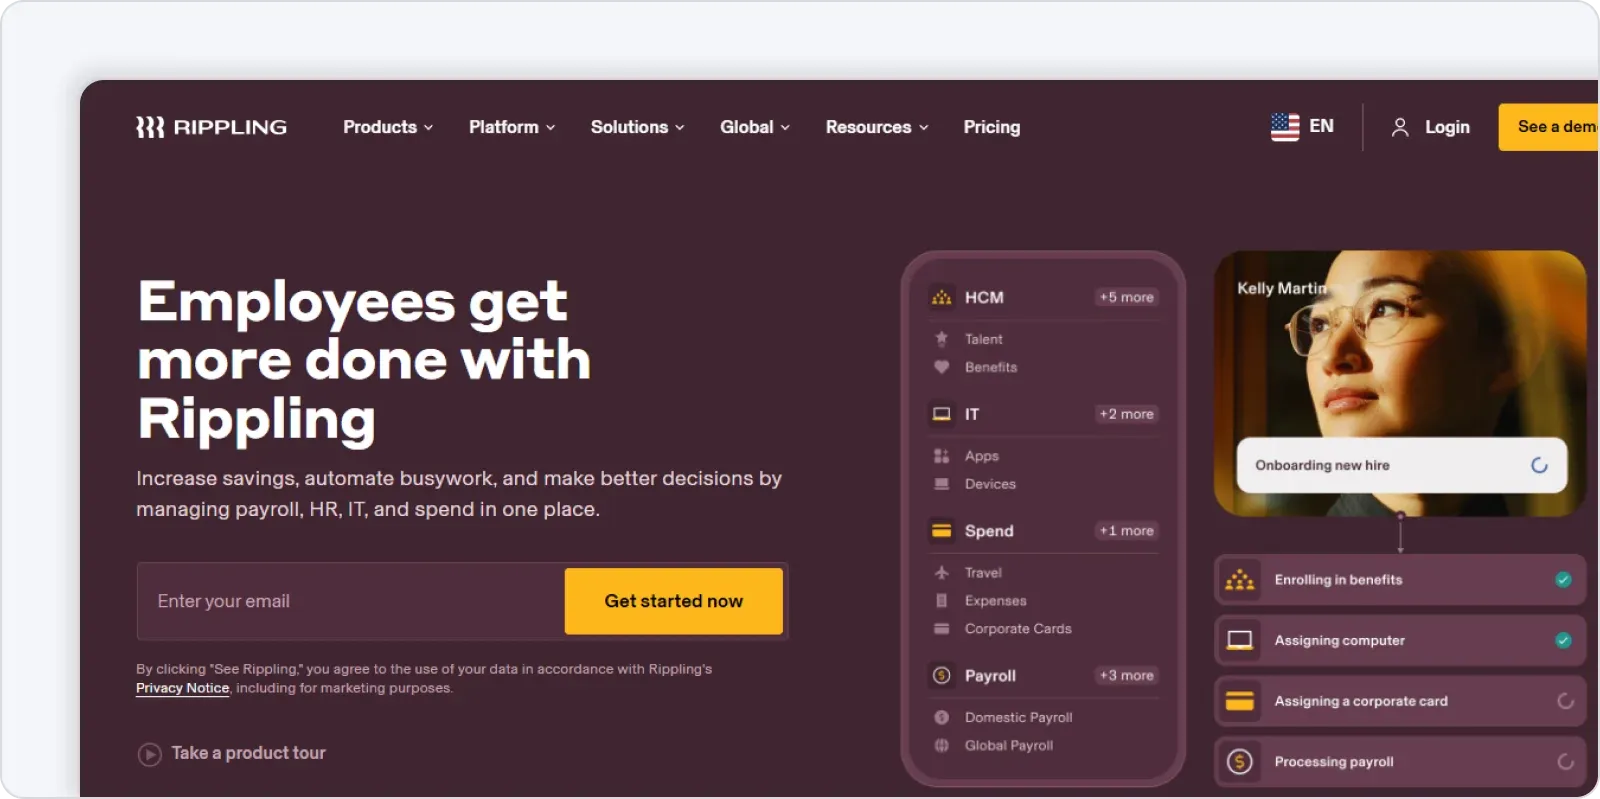Click the IT laptop icon
This screenshot has width=1600, height=799.
click(x=941, y=414)
